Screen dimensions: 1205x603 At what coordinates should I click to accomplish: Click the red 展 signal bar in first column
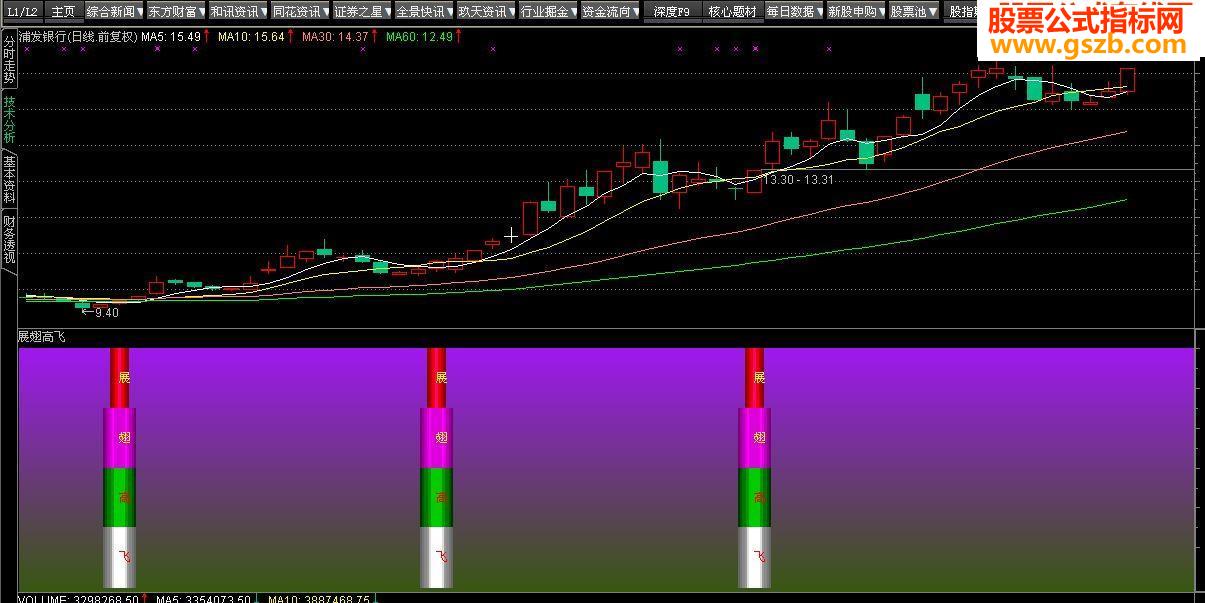(x=120, y=378)
